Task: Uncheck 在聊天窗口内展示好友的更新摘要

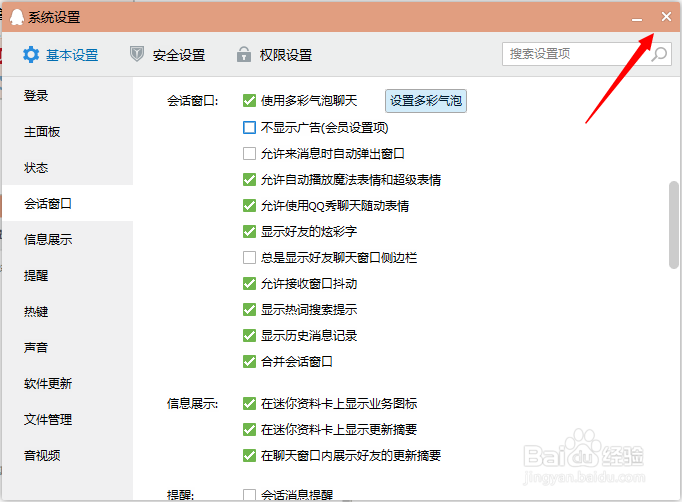Action: (x=249, y=455)
